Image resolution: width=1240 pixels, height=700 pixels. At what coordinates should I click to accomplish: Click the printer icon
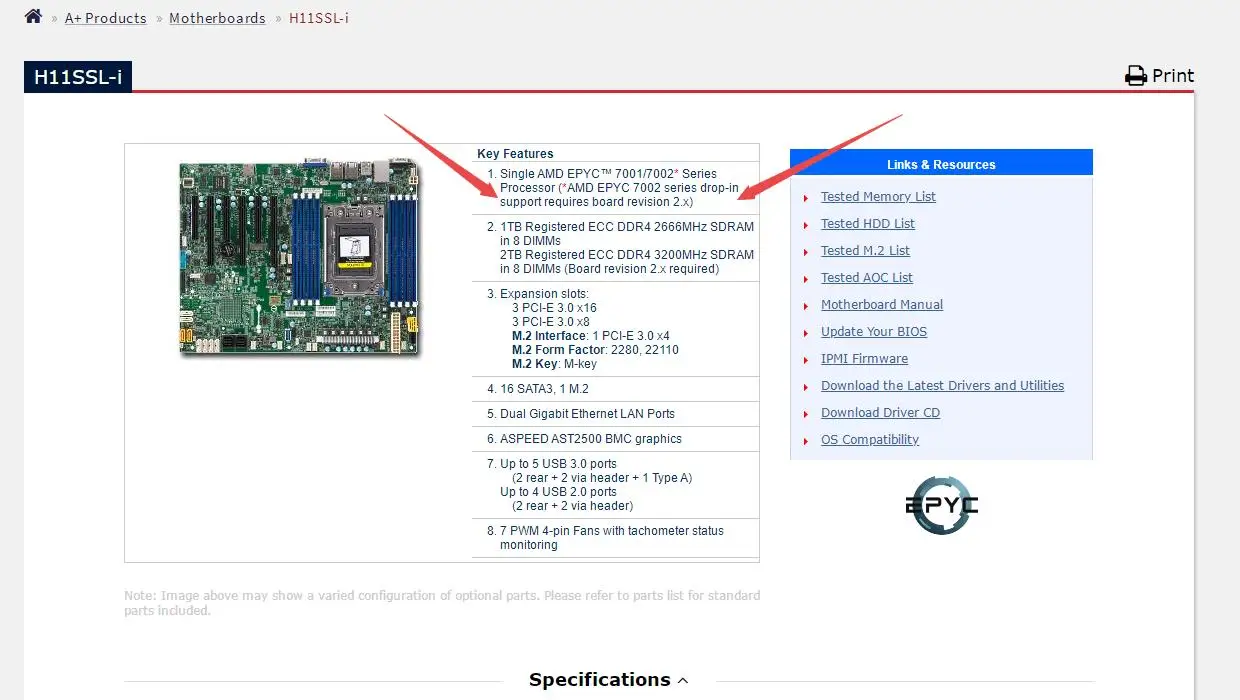[1136, 76]
